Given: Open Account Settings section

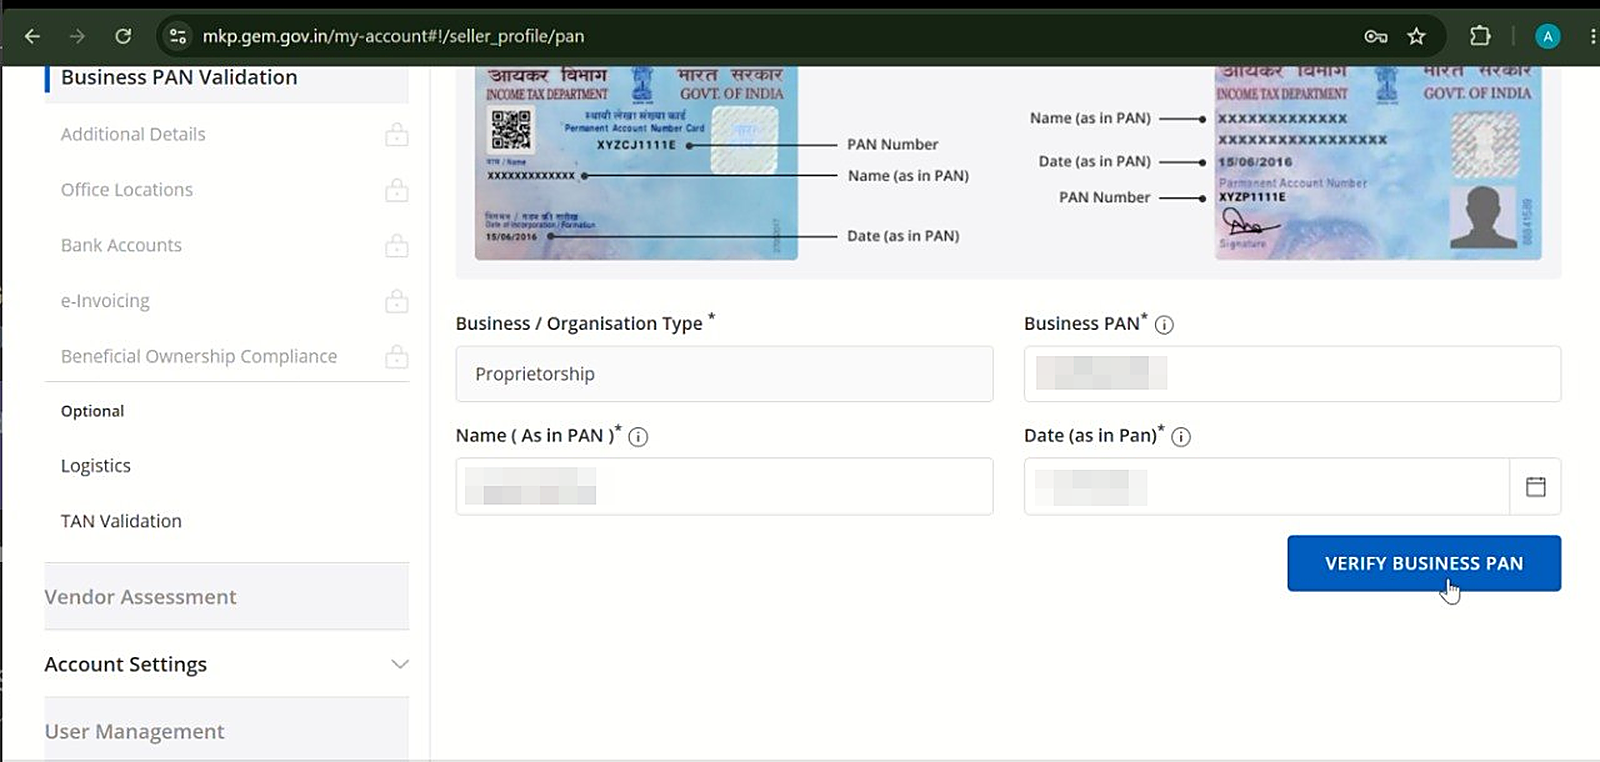Looking at the screenshot, I should coord(227,664).
